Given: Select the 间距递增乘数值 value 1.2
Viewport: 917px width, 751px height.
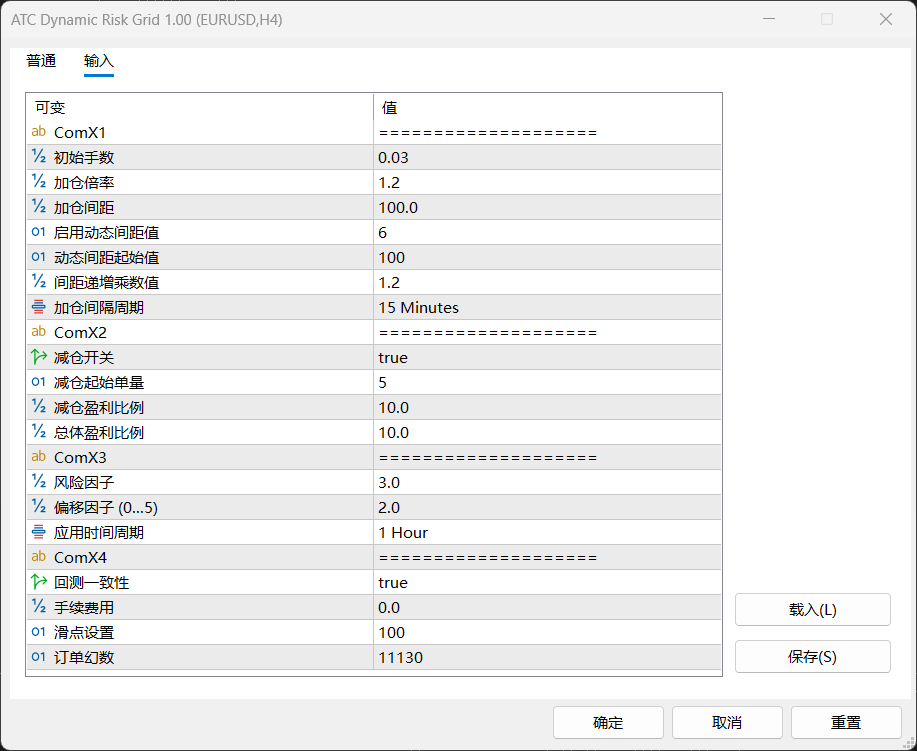Looking at the screenshot, I should coord(547,283).
